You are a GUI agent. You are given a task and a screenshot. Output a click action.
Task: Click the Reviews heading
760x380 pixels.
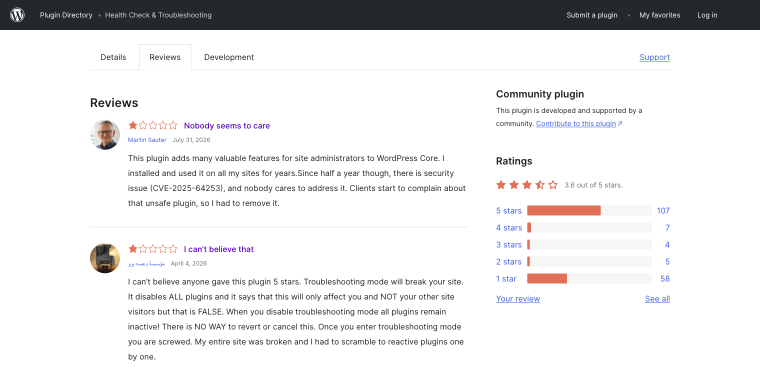click(x=114, y=103)
